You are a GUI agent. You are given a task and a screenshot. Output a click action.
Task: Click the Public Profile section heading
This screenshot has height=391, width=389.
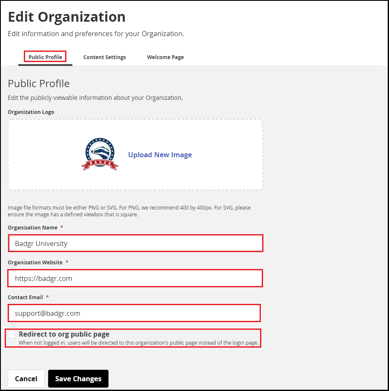click(39, 83)
